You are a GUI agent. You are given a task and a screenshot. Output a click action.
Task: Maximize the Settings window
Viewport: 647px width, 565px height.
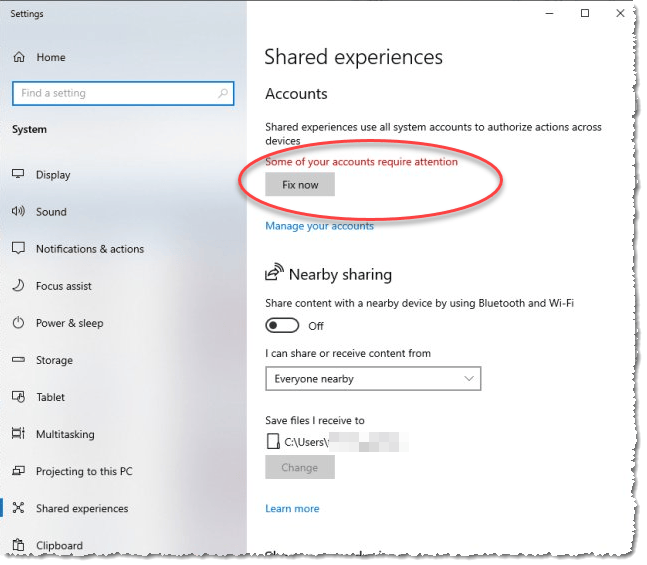(585, 13)
